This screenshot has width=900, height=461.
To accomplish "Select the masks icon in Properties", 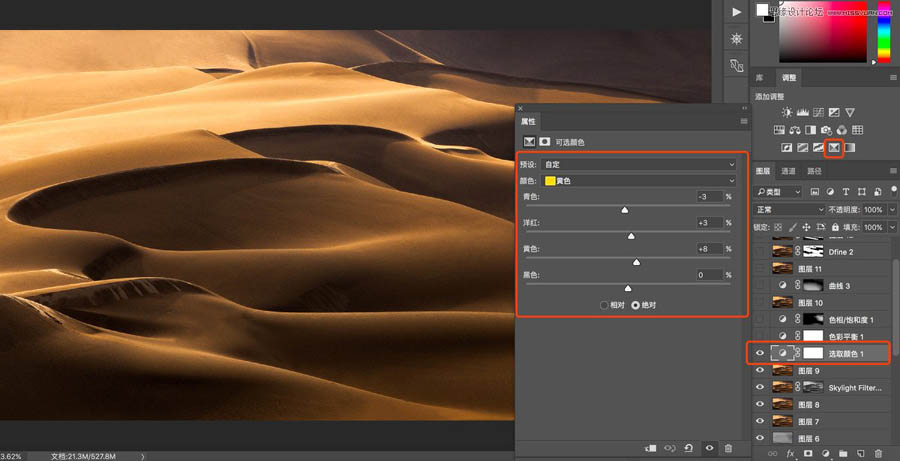I will pos(544,142).
